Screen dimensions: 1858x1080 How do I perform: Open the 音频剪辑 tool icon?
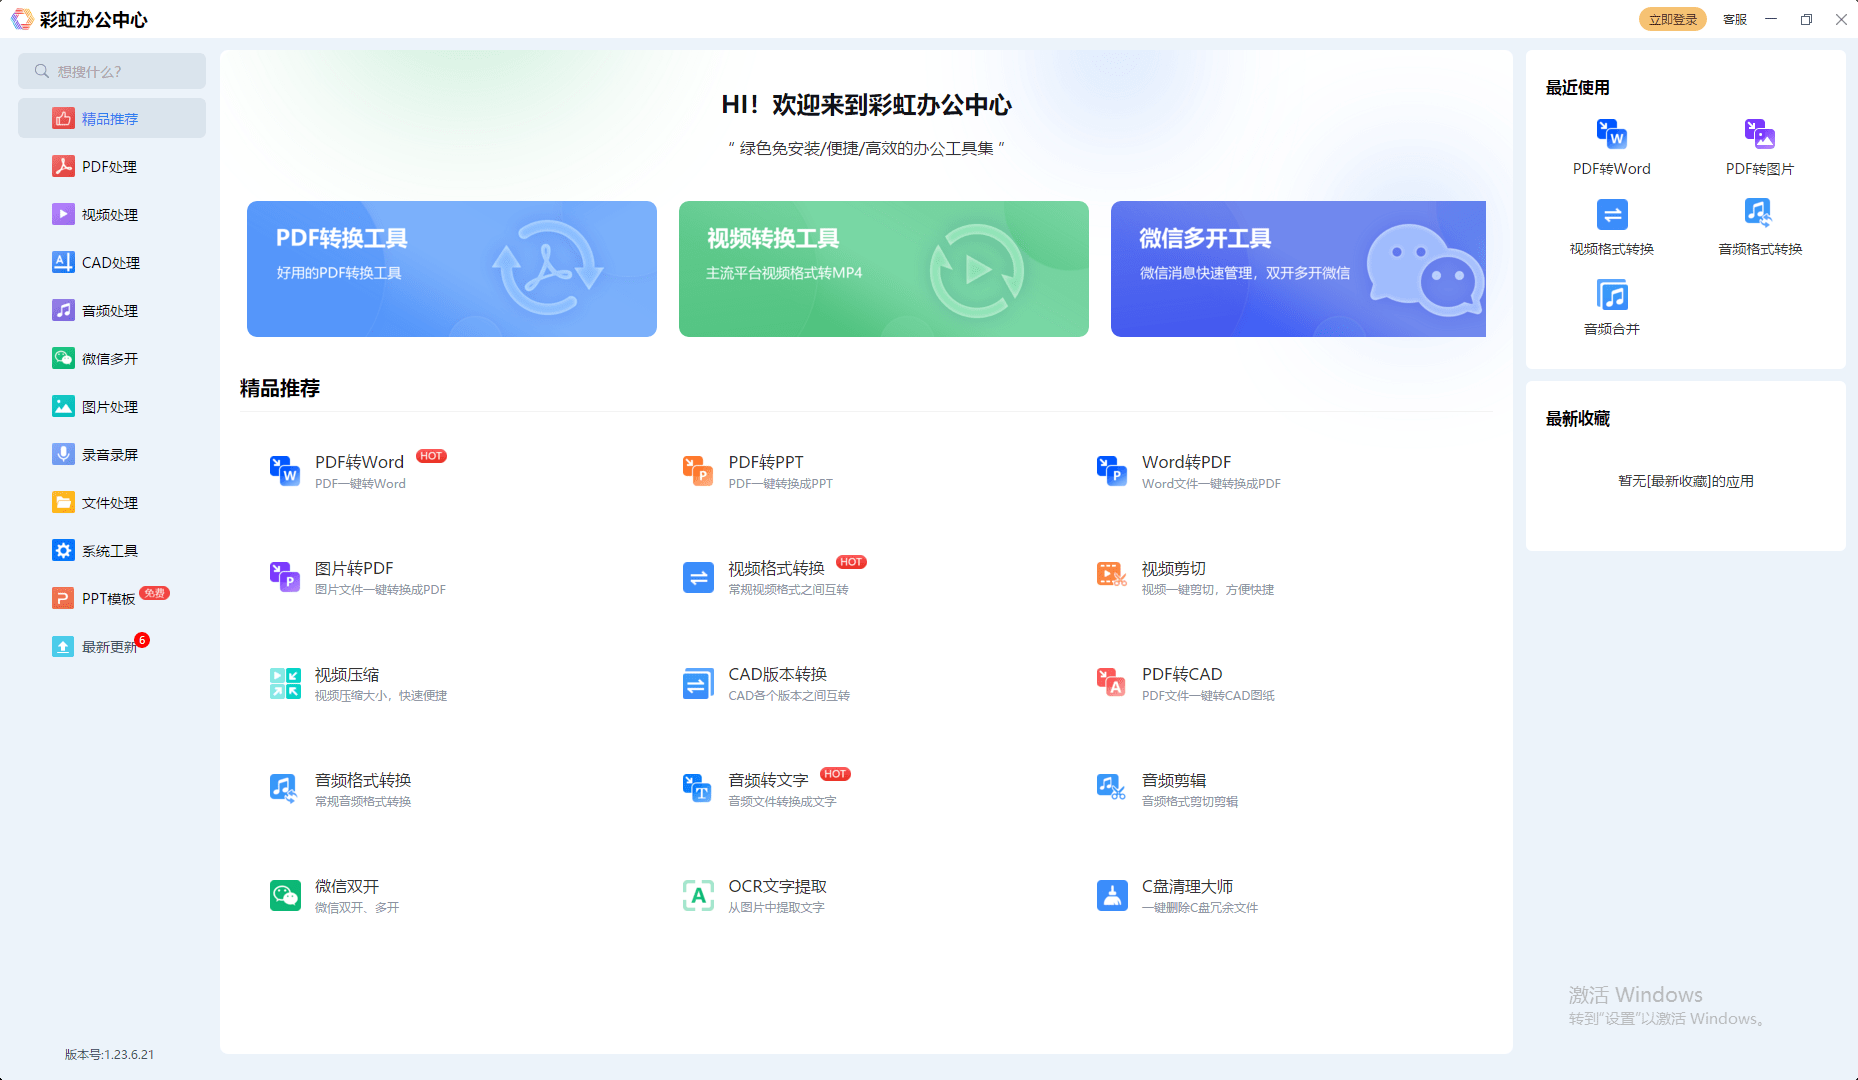pyautogui.click(x=1112, y=789)
